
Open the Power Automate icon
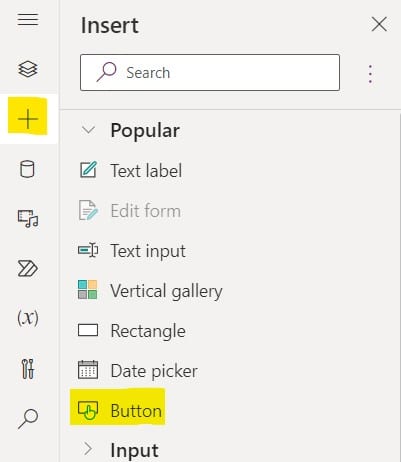(27, 269)
